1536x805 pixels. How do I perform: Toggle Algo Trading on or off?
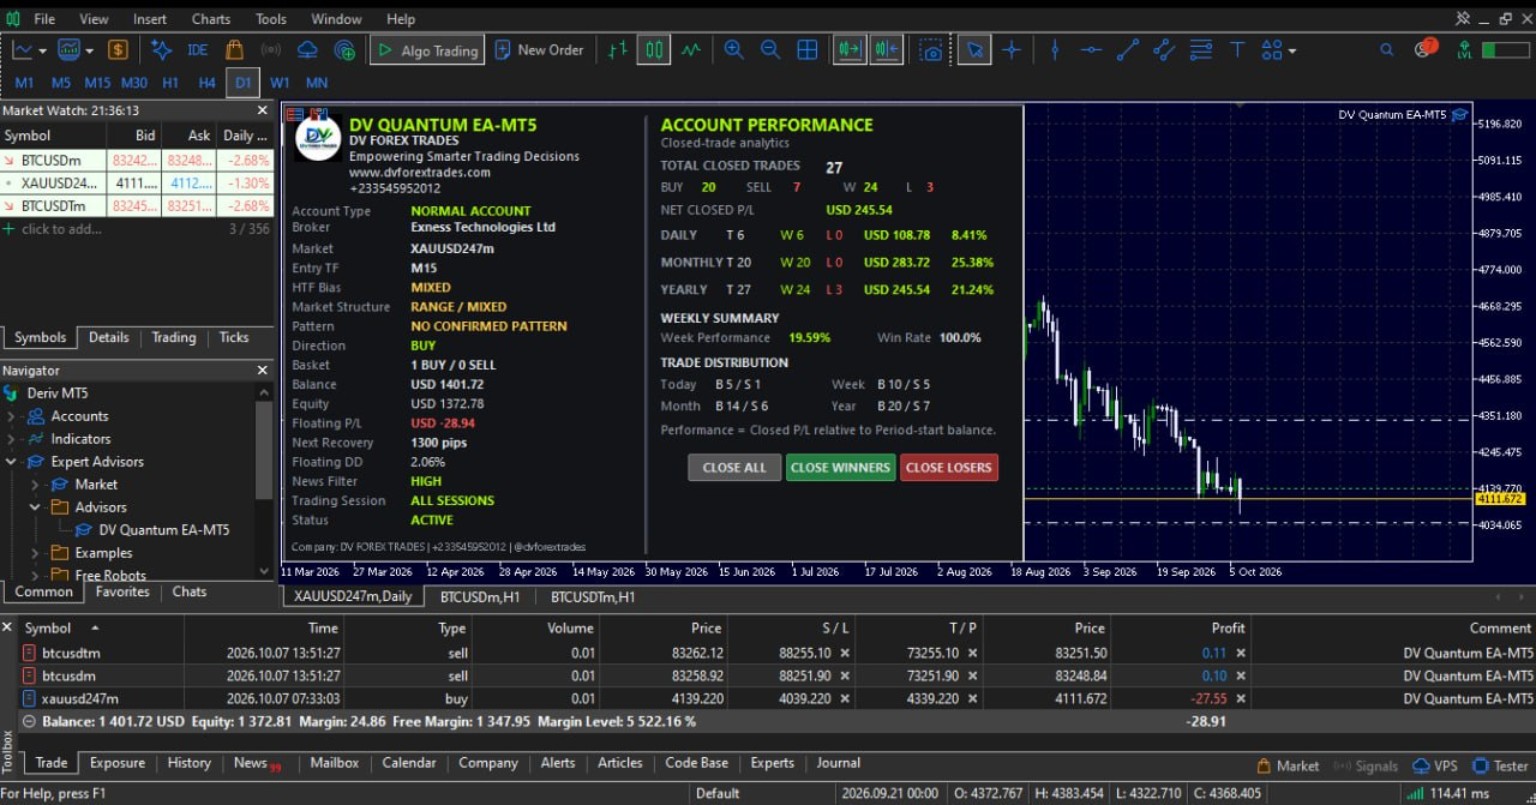pos(427,50)
